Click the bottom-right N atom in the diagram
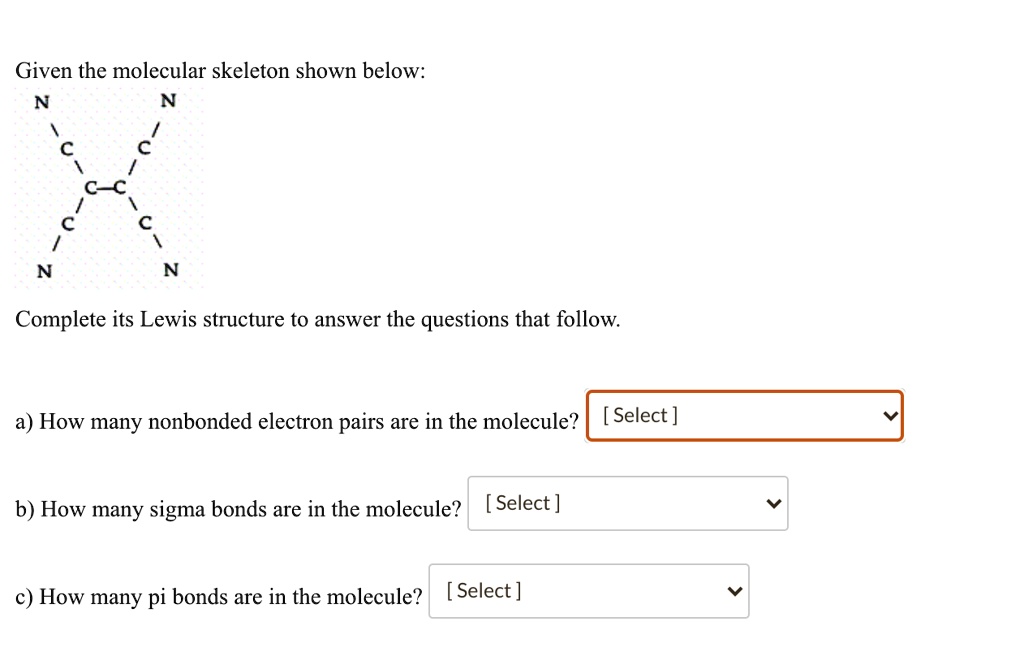Viewport: 1024px width, 669px height. (x=172, y=270)
